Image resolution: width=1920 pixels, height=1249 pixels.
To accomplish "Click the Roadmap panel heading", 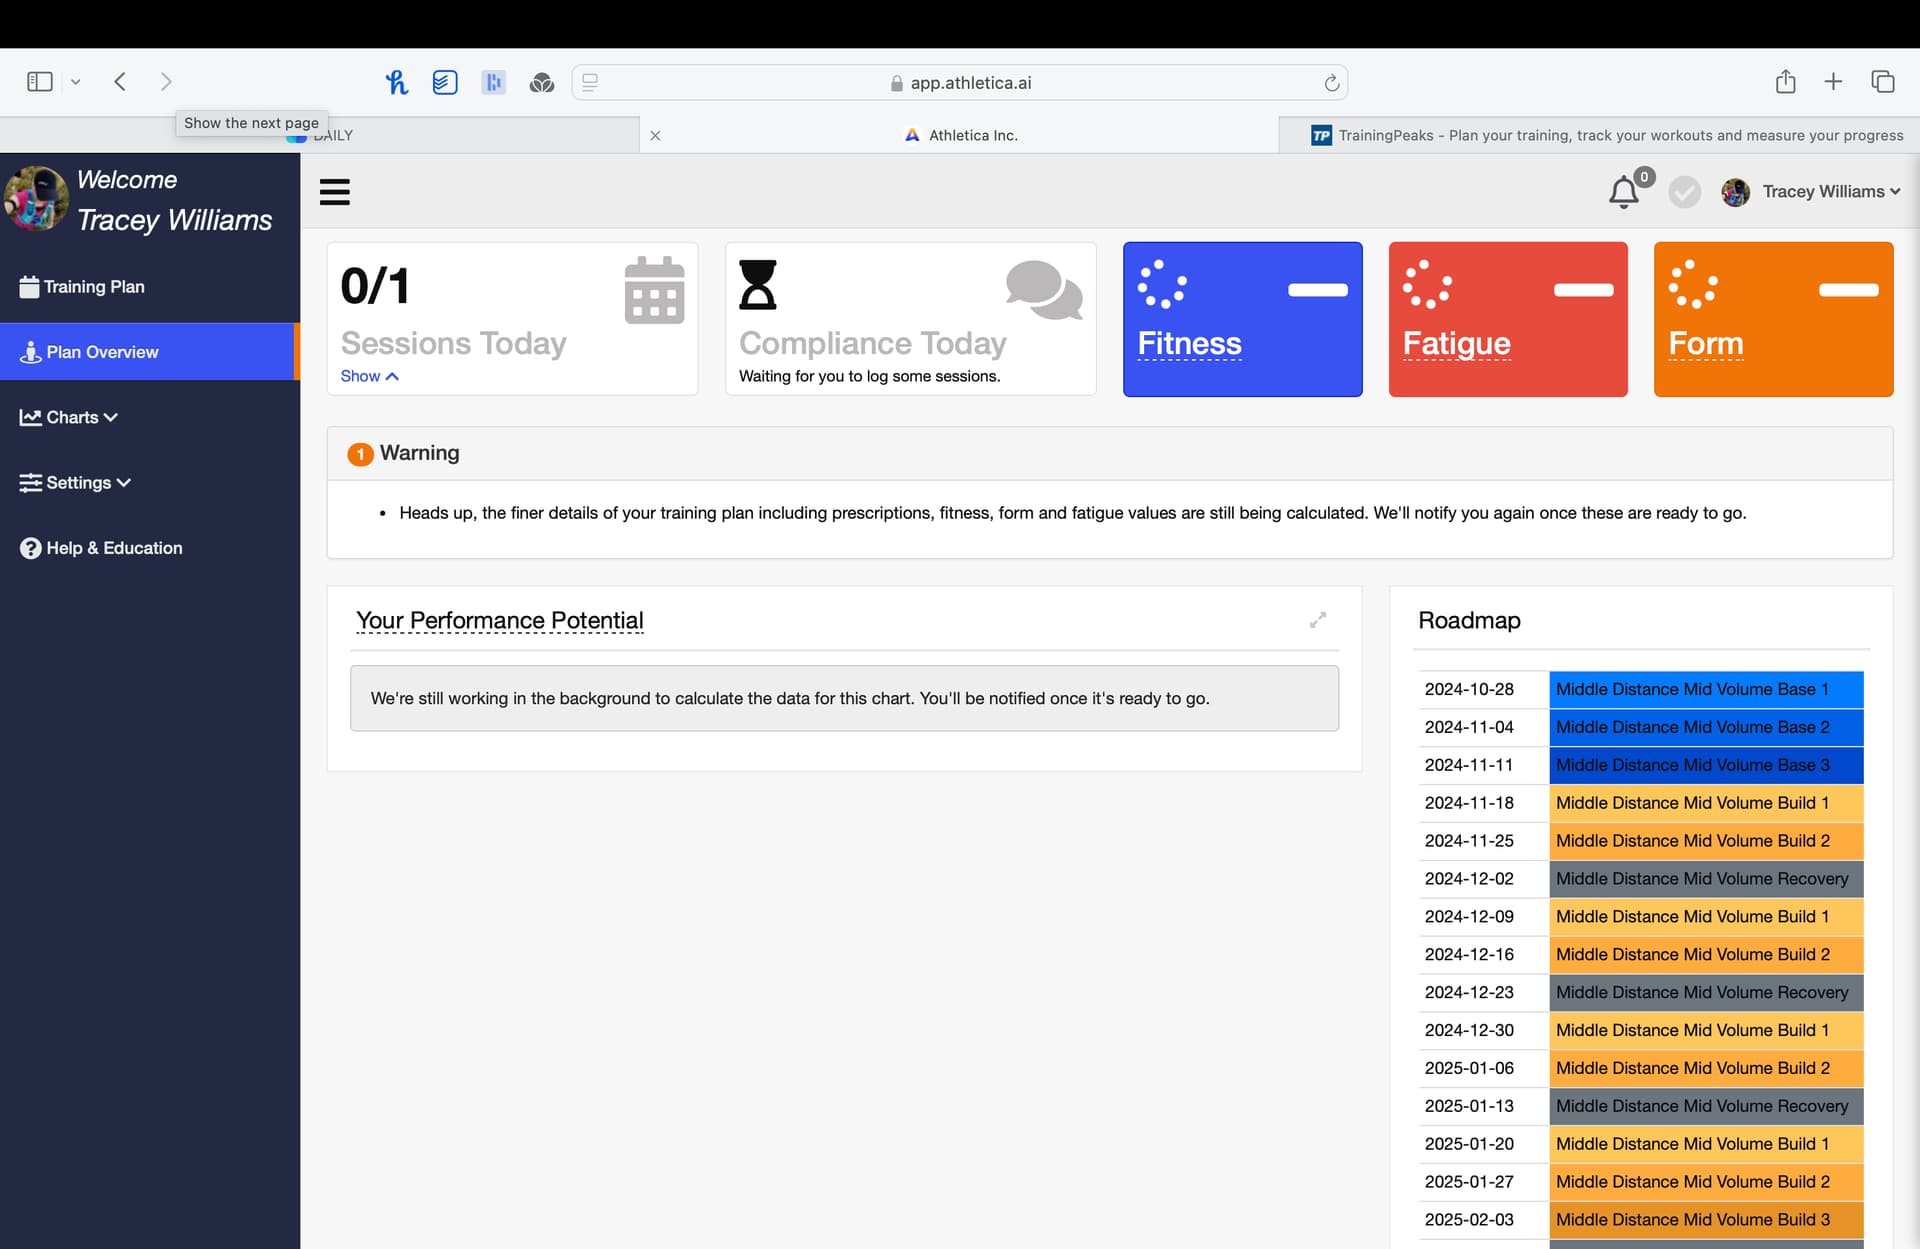I will (x=1469, y=620).
